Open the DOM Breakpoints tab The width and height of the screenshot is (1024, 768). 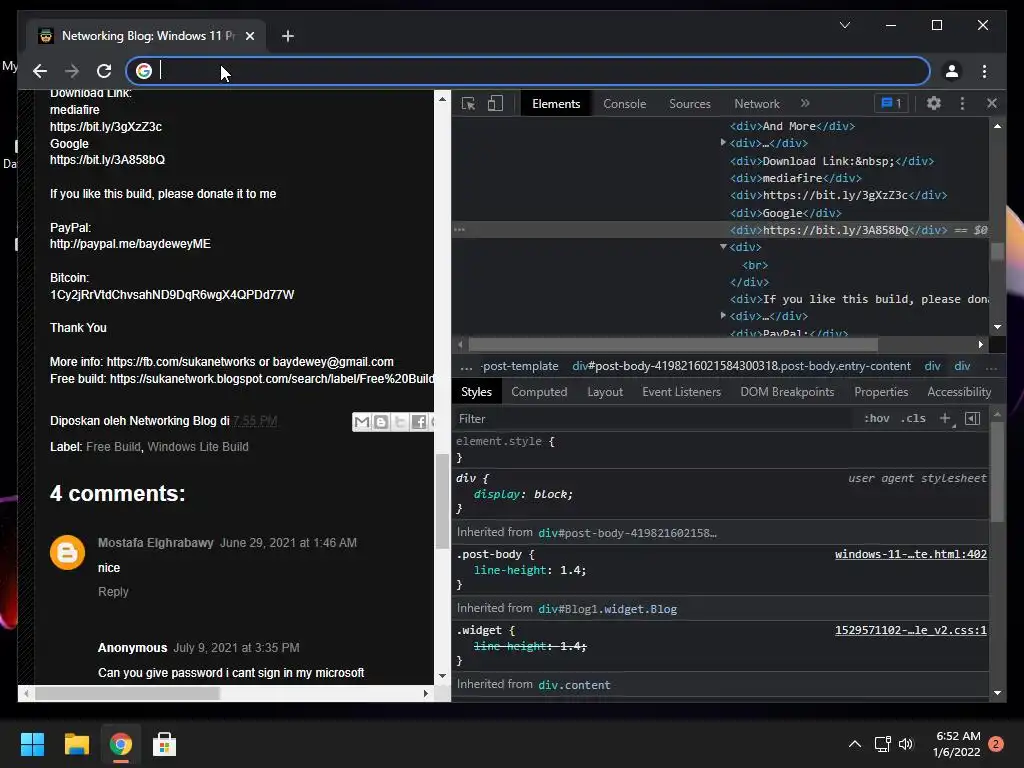(787, 392)
